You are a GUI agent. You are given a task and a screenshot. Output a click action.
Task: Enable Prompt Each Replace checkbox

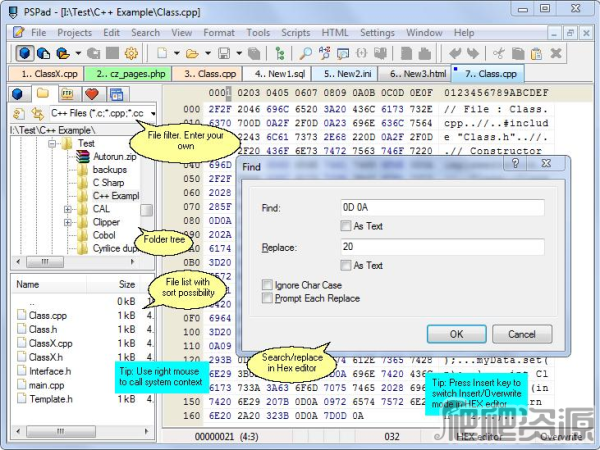point(267,298)
